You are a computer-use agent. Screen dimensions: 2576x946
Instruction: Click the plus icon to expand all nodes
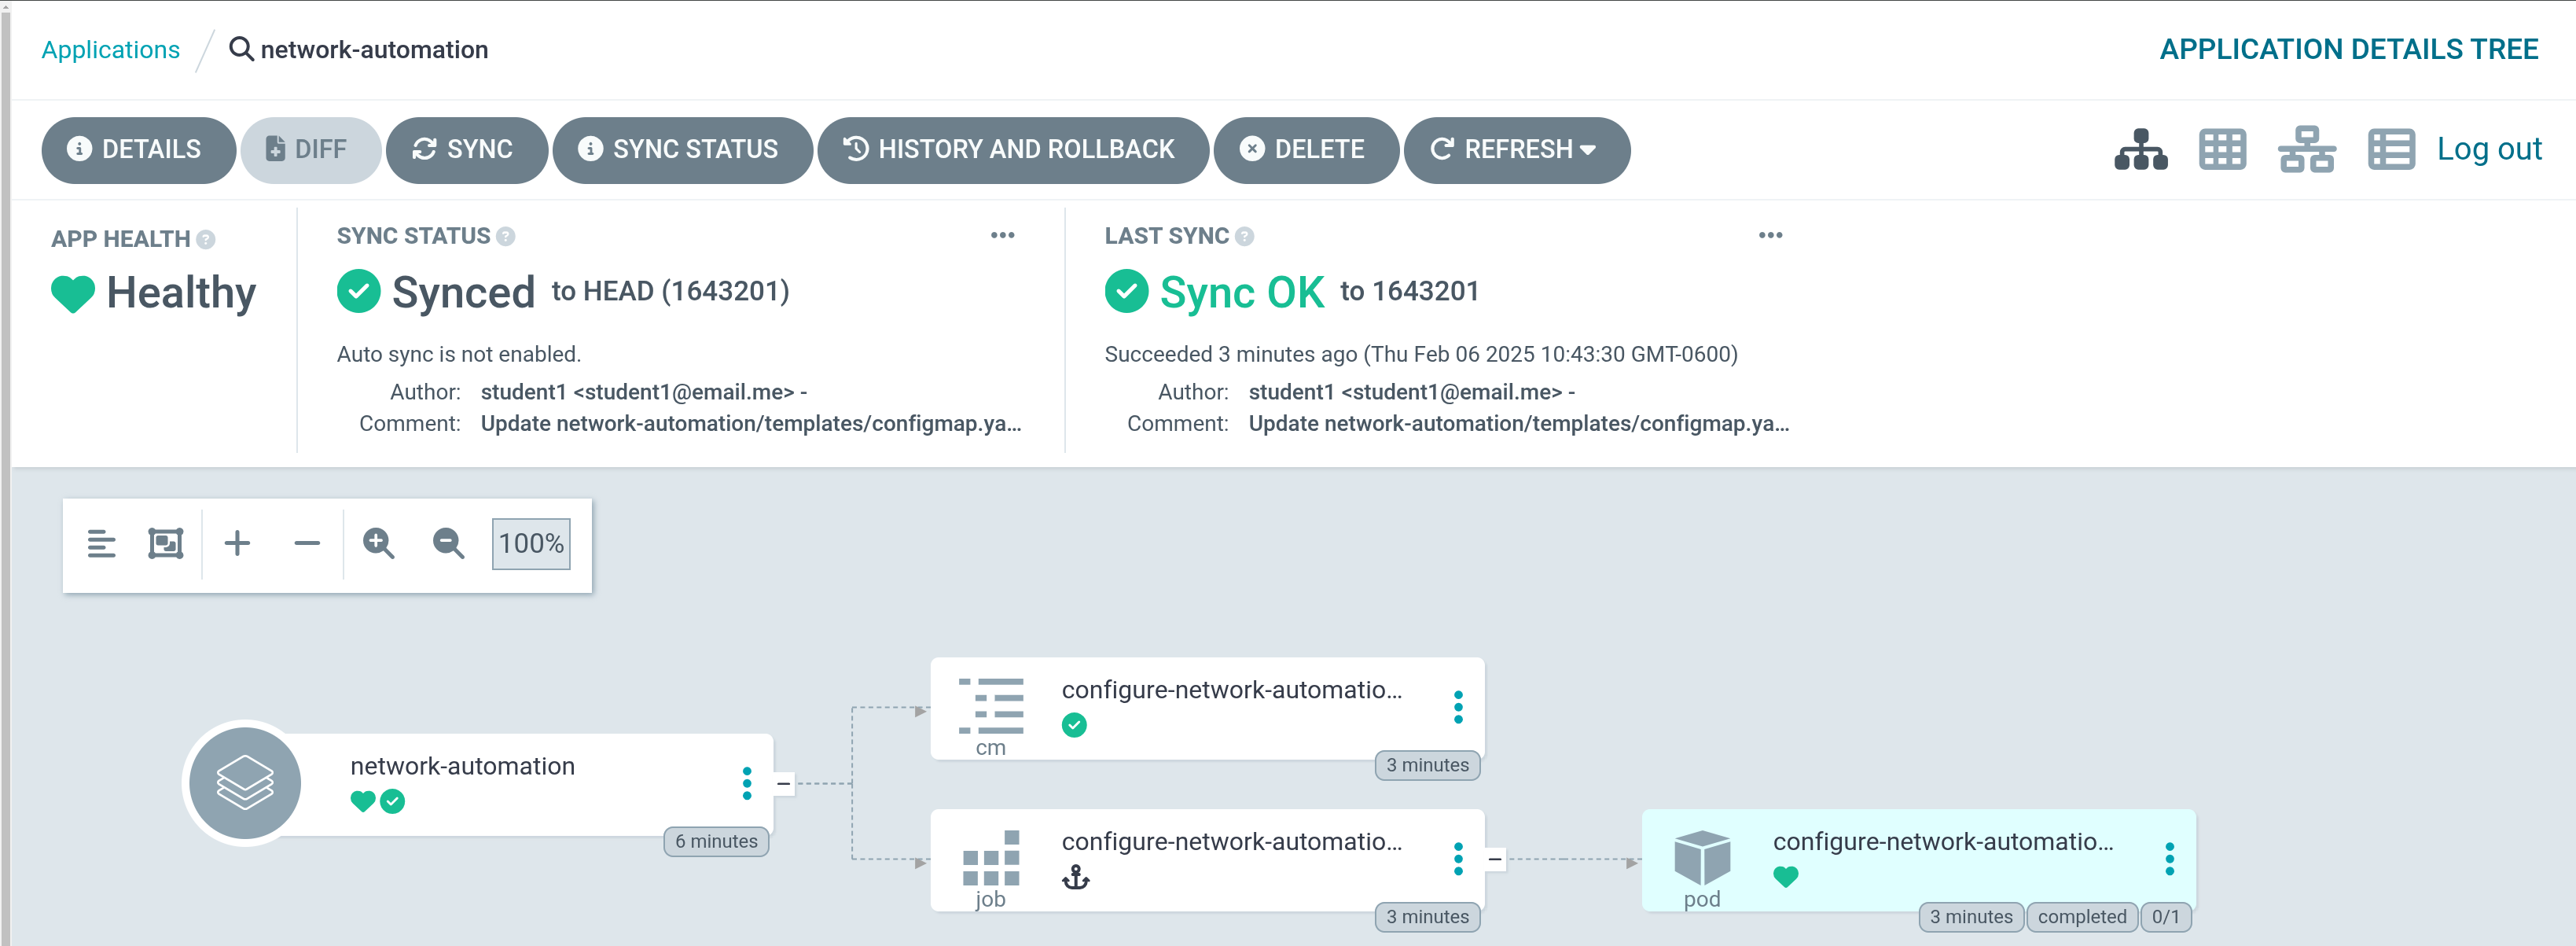pyautogui.click(x=237, y=544)
